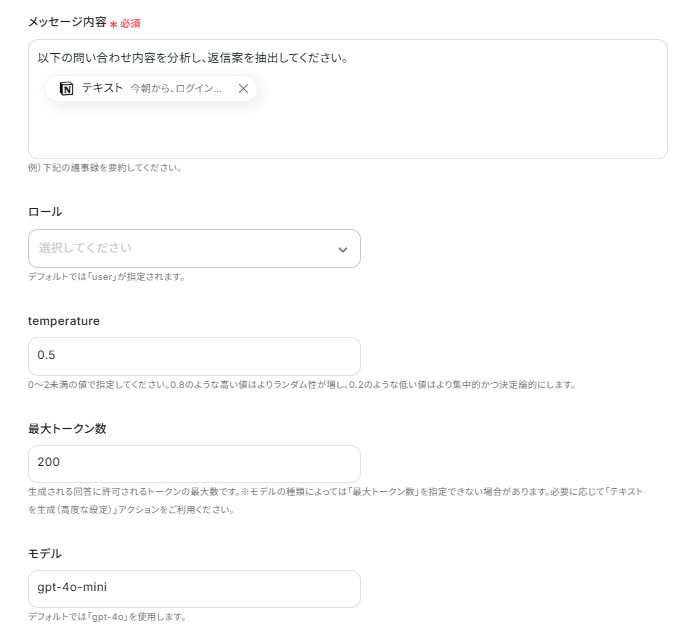Focus the temperature field containing 0.5
699x638 pixels.
tap(194, 356)
